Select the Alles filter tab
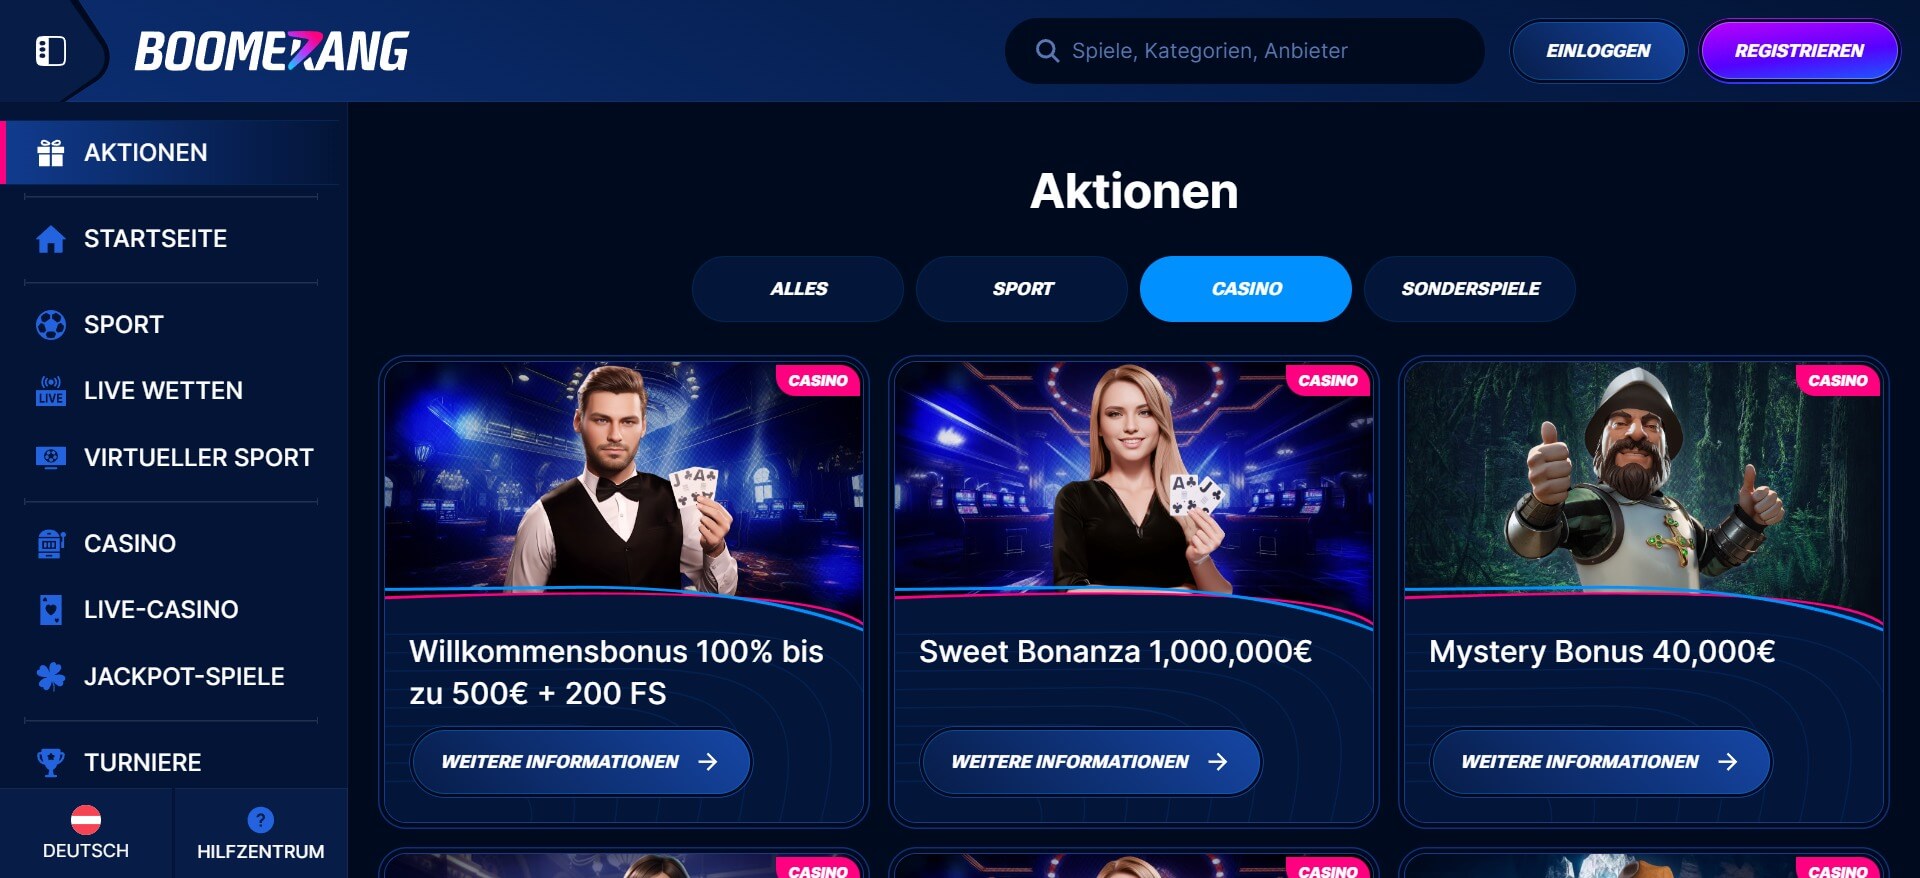The height and width of the screenshot is (878, 1920). point(798,289)
